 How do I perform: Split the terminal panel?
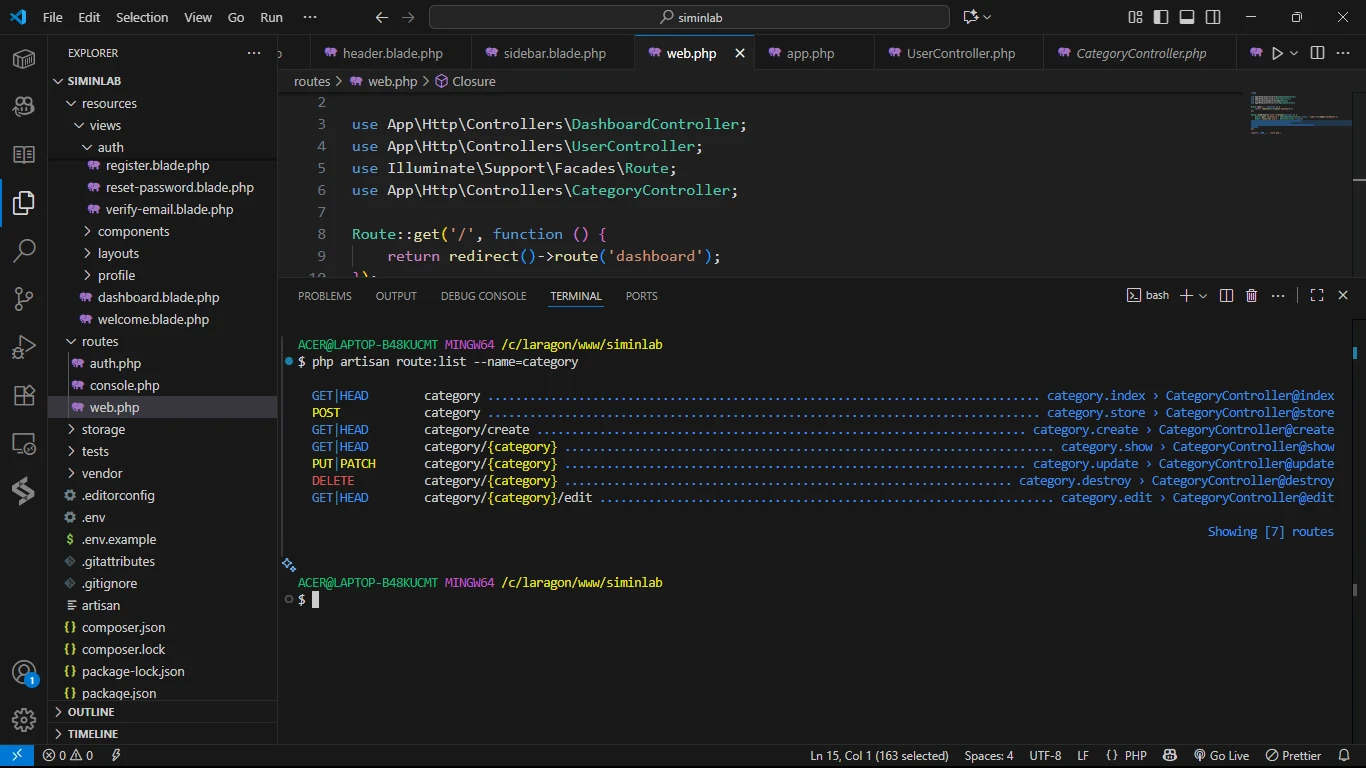click(x=1226, y=296)
